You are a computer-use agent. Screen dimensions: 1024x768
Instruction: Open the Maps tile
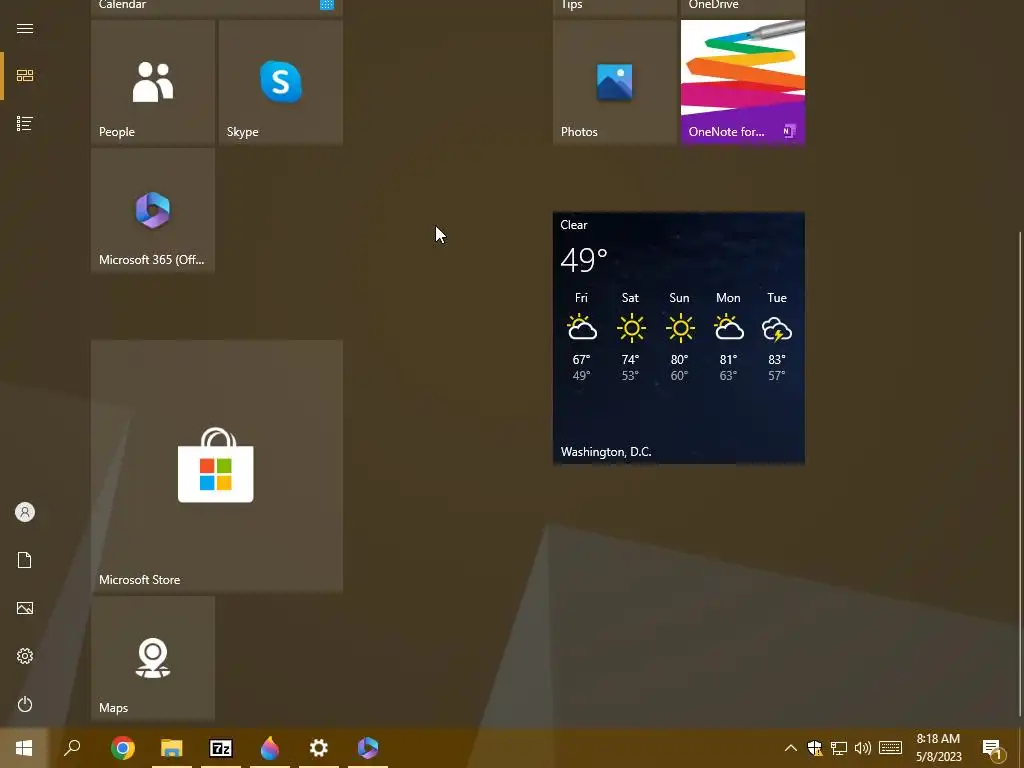[x=153, y=658]
